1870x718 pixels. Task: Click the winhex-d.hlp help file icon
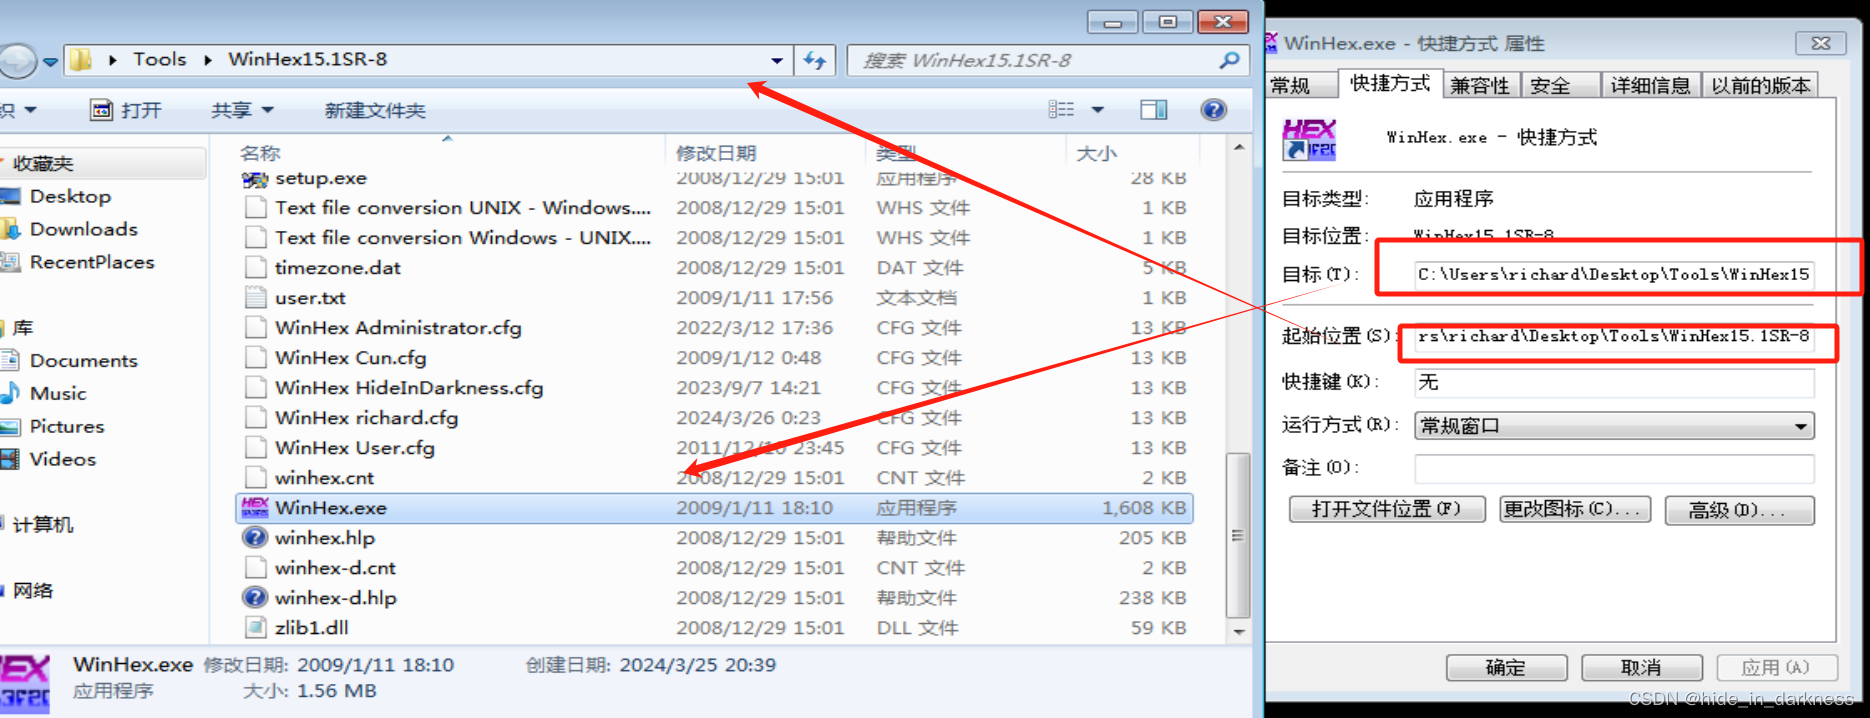(255, 597)
